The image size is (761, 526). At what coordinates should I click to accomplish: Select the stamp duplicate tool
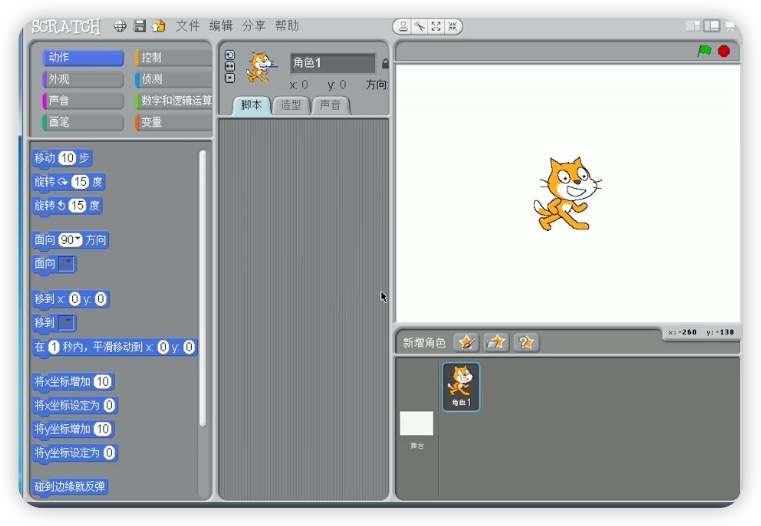[x=403, y=27]
